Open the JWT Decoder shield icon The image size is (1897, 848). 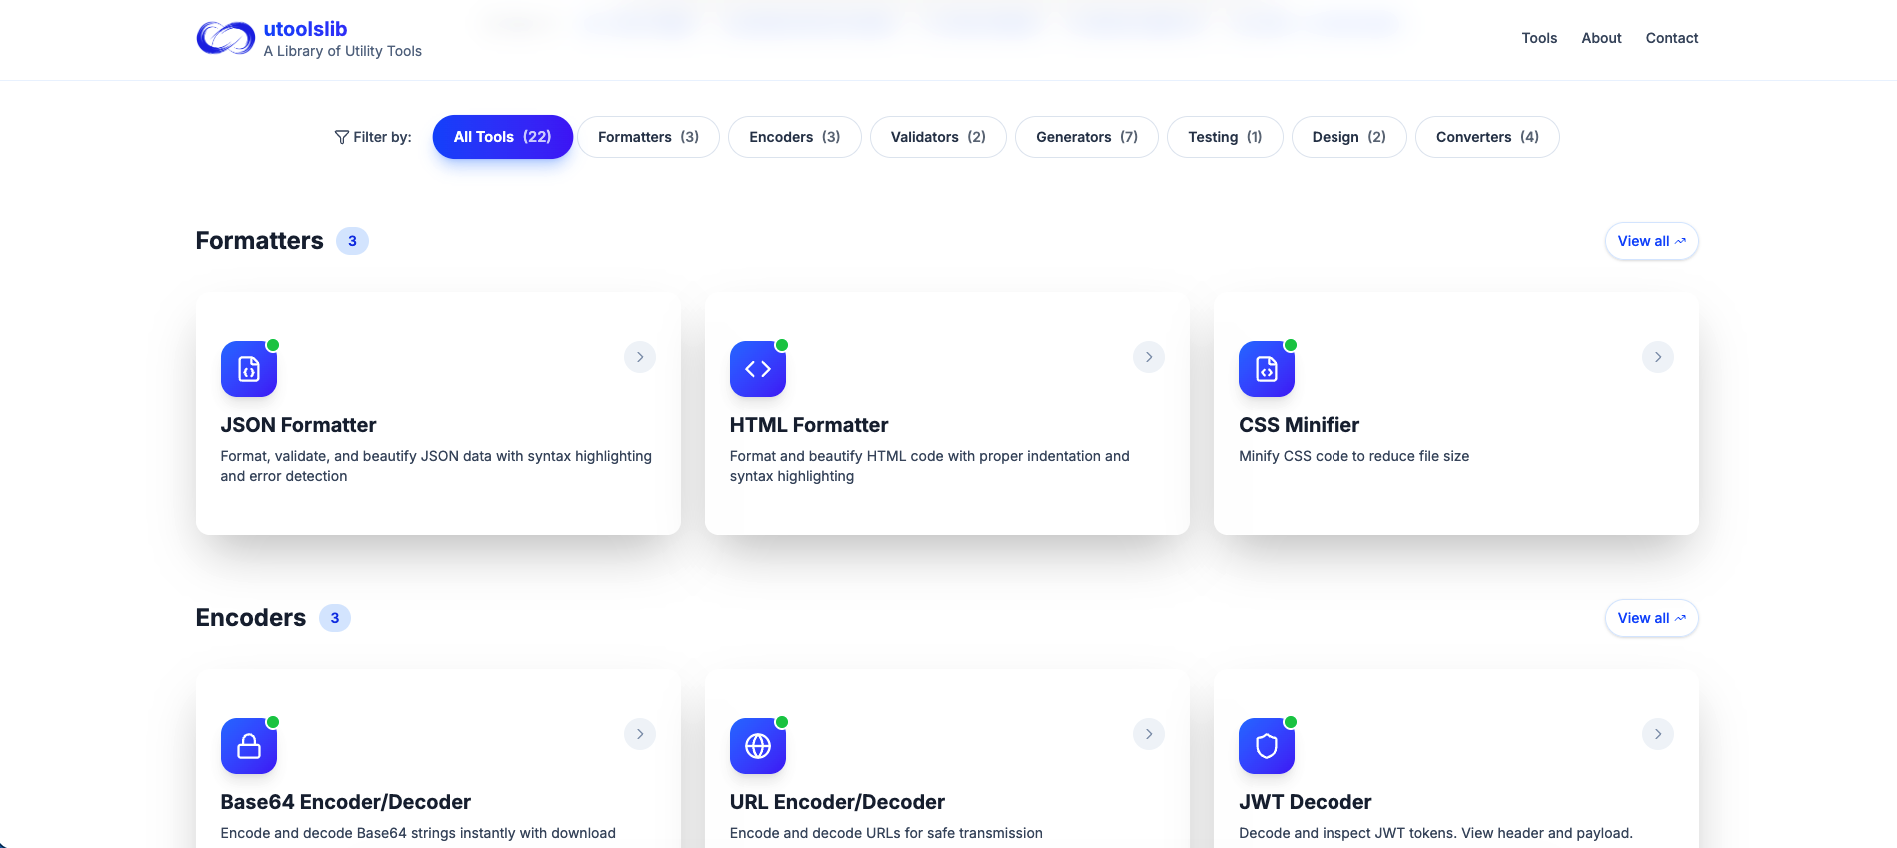[x=1267, y=746]
